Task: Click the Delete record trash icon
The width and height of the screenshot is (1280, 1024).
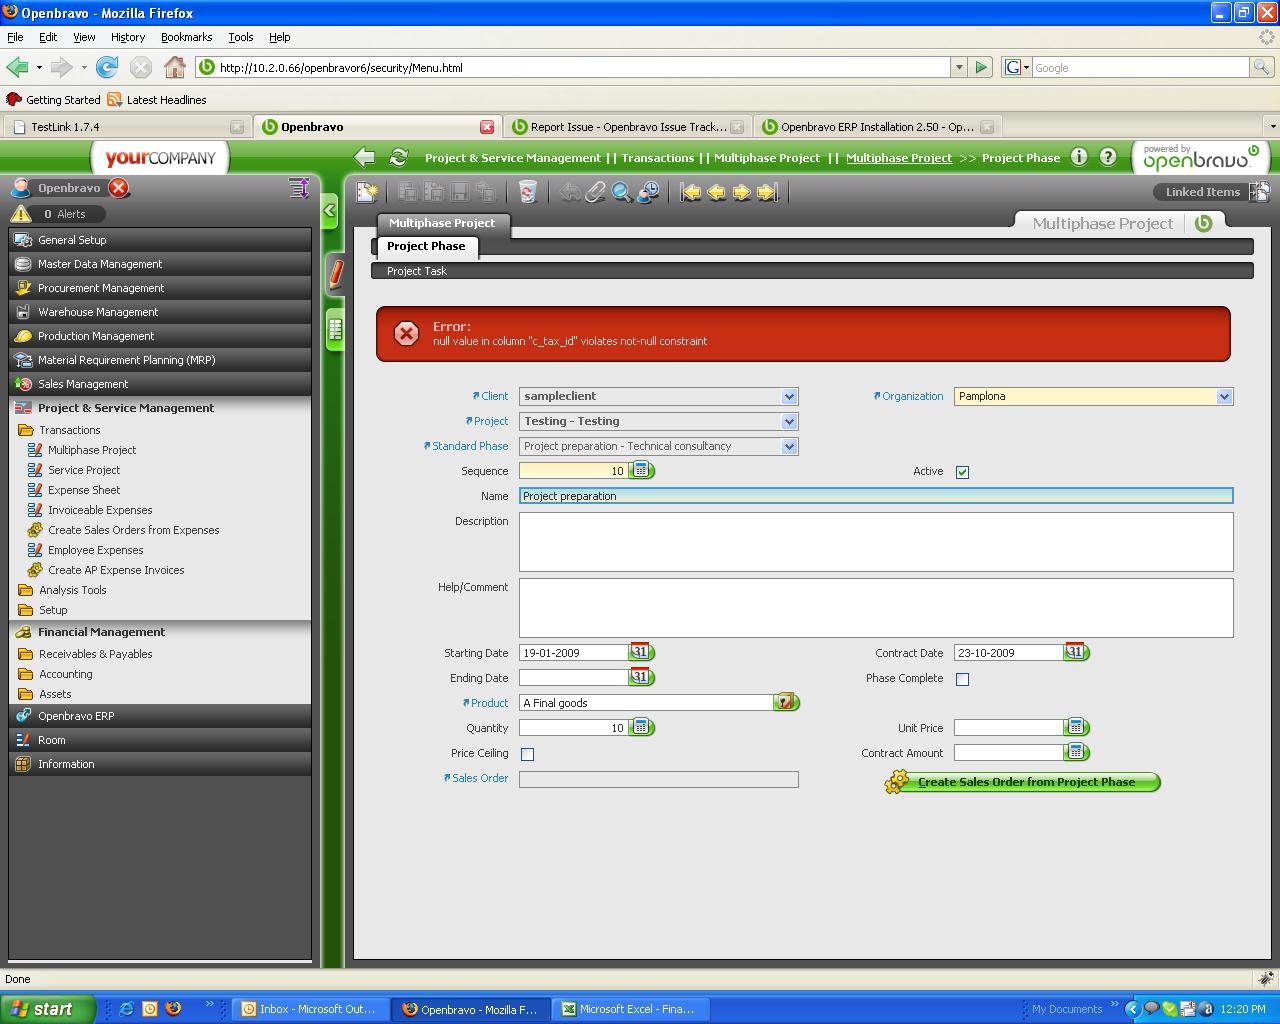Action: 527,192
